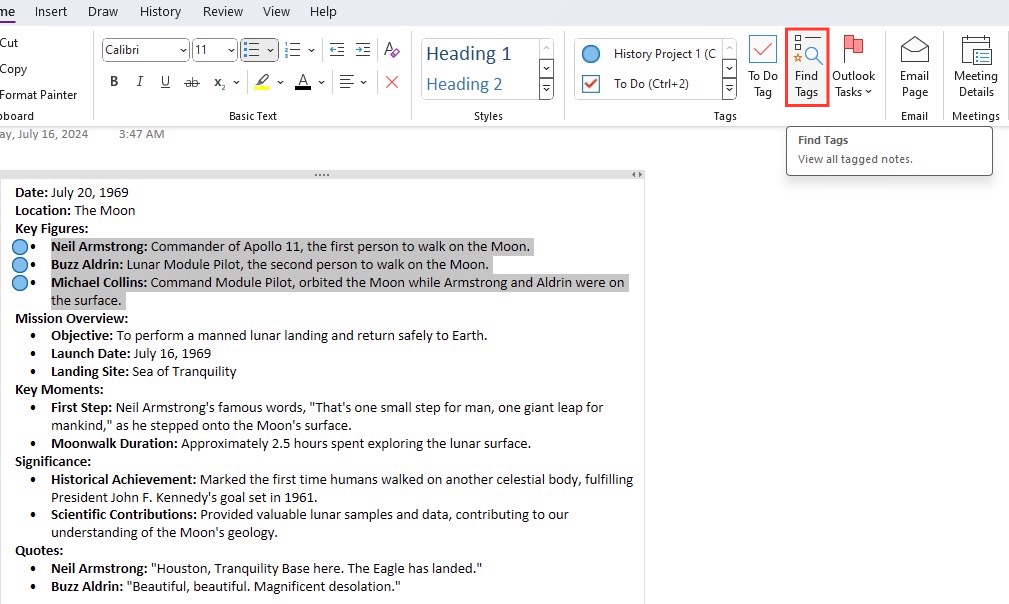Expand the font size 11 dropdown
1009x604 pixels.
pos(230,50)
